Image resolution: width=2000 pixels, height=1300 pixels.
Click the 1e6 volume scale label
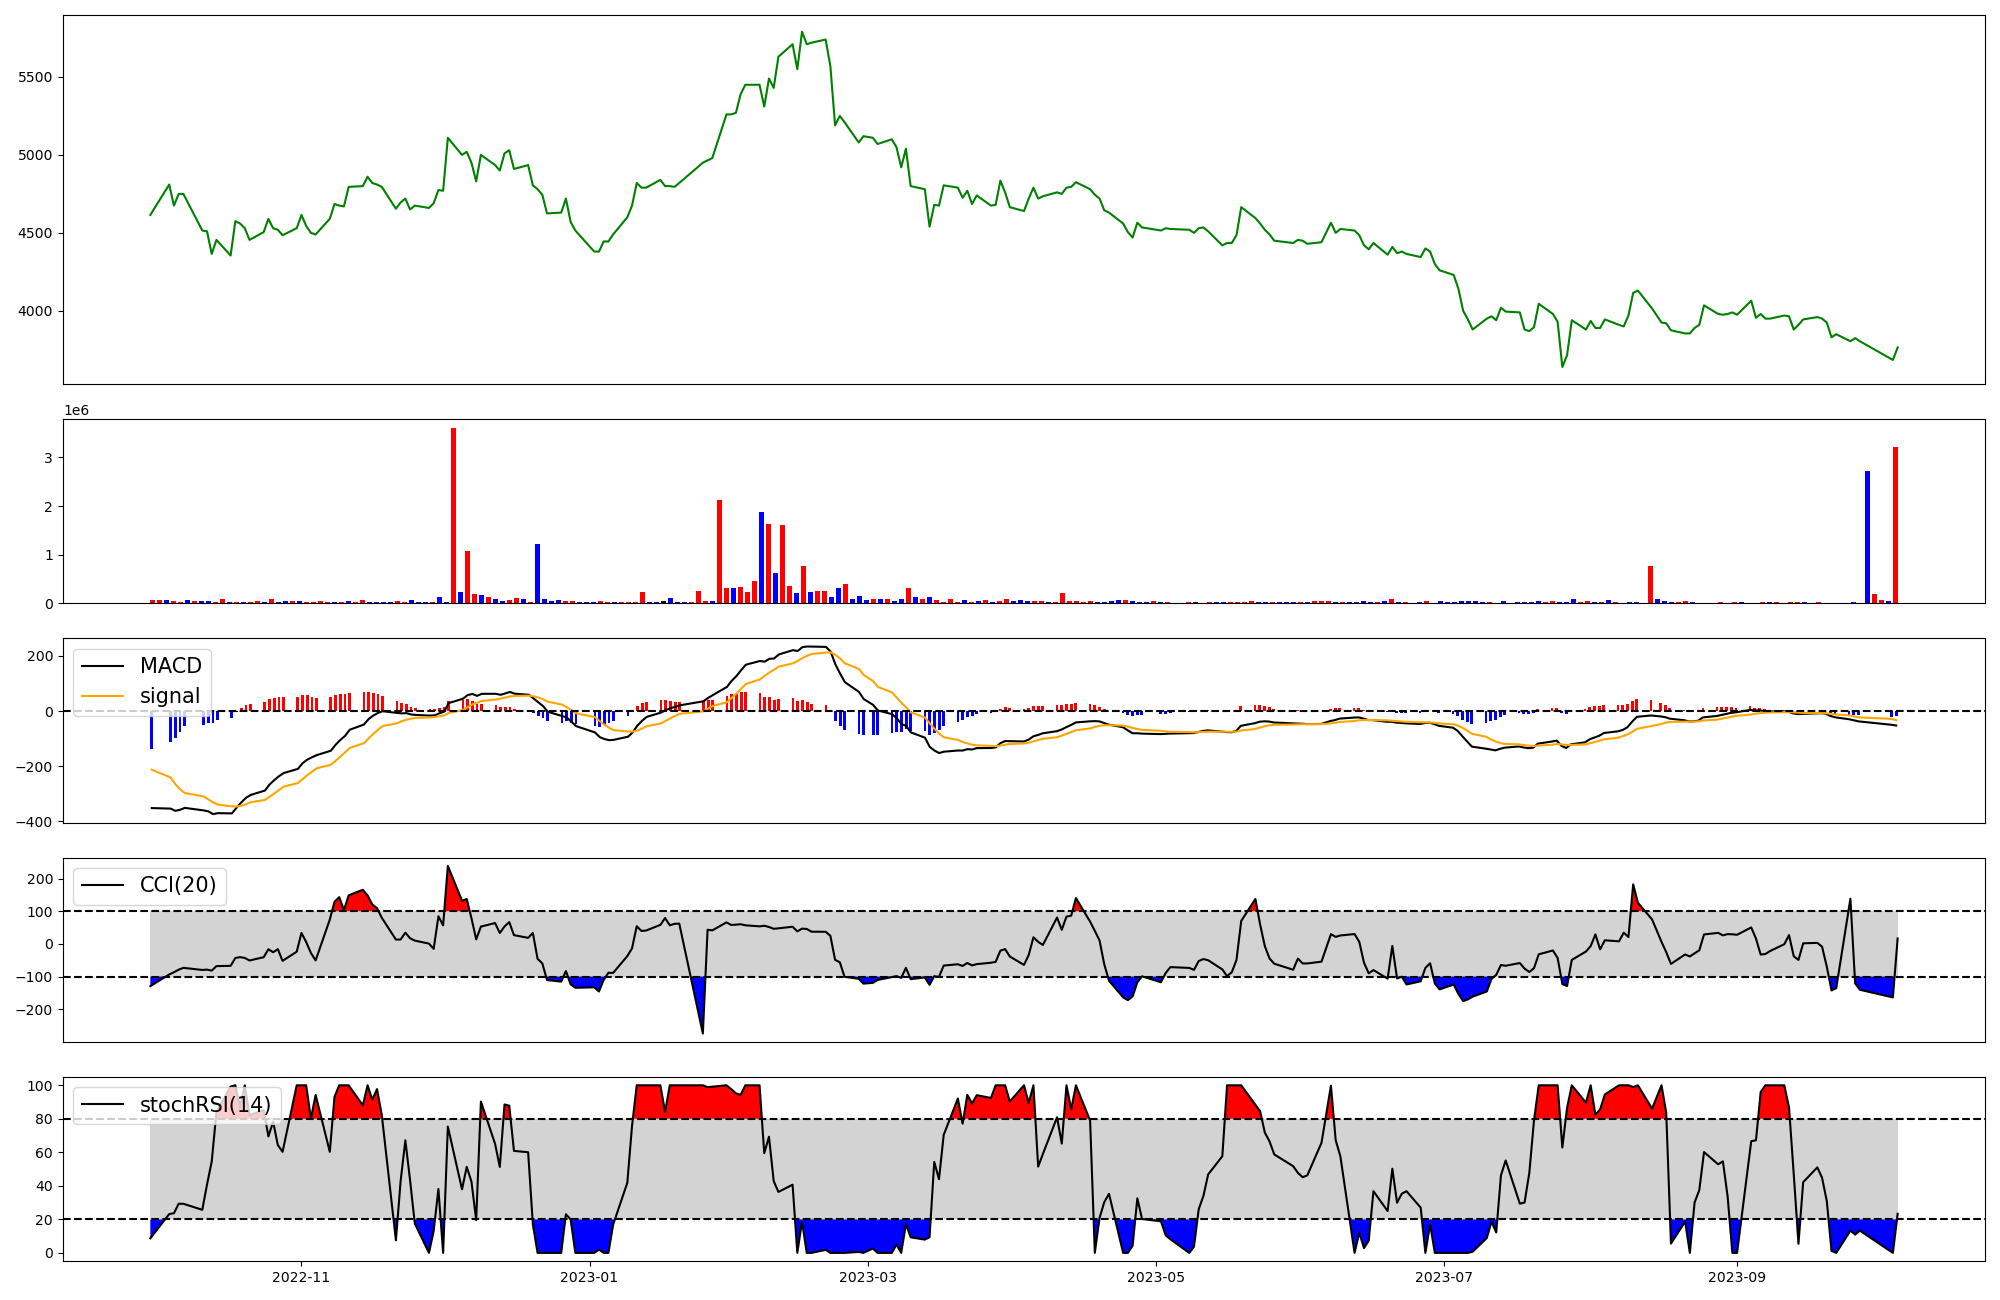(x=77, y=410)
